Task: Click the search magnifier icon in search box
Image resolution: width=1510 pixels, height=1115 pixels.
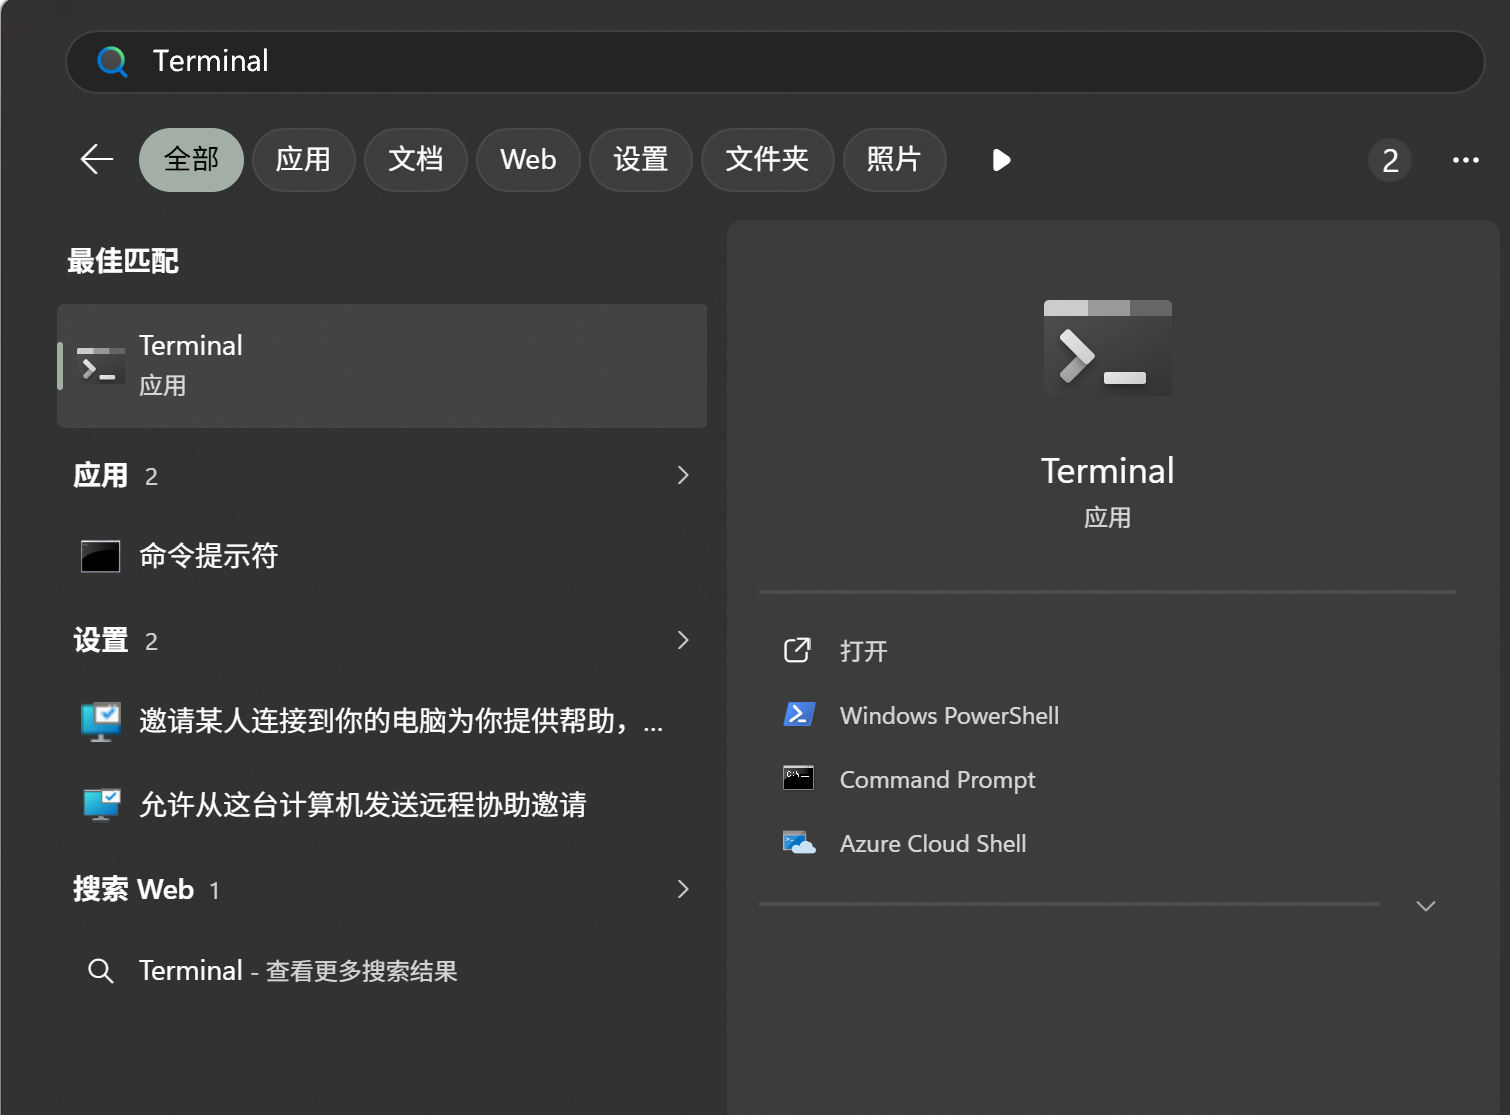Action: point(112,62)
